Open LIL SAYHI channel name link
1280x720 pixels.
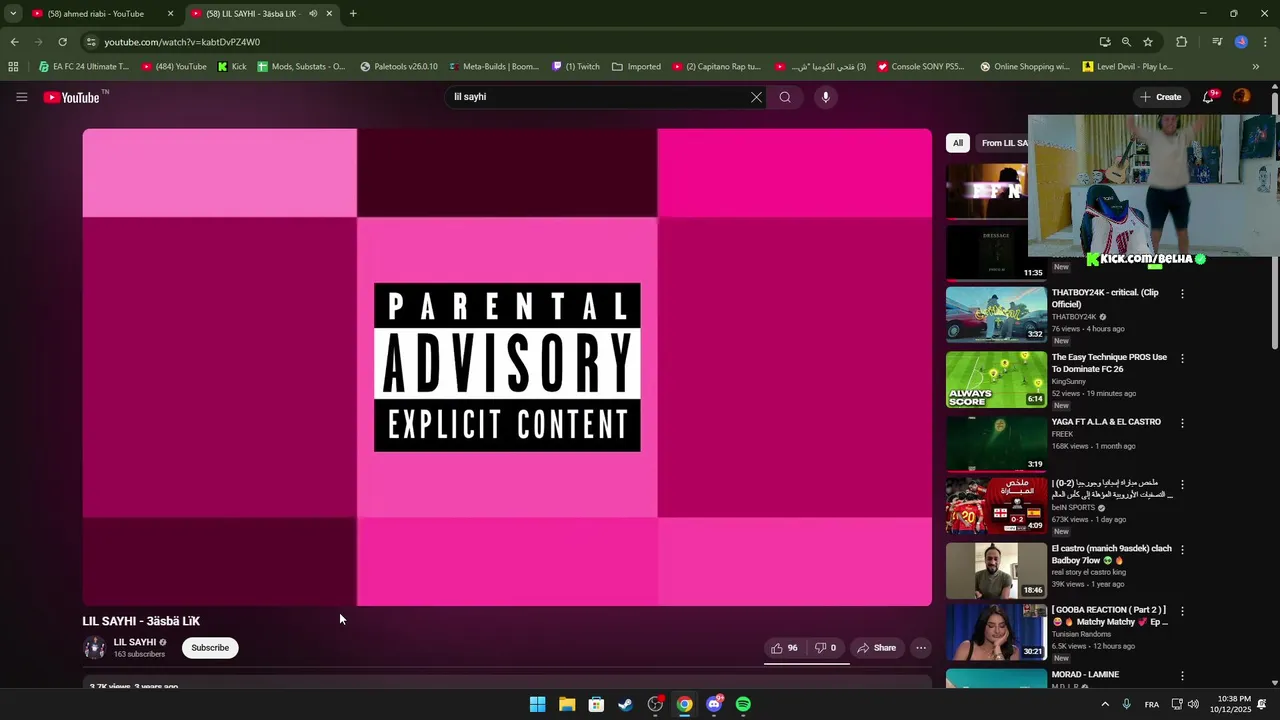pyautogui.click(x=135, y=643)
